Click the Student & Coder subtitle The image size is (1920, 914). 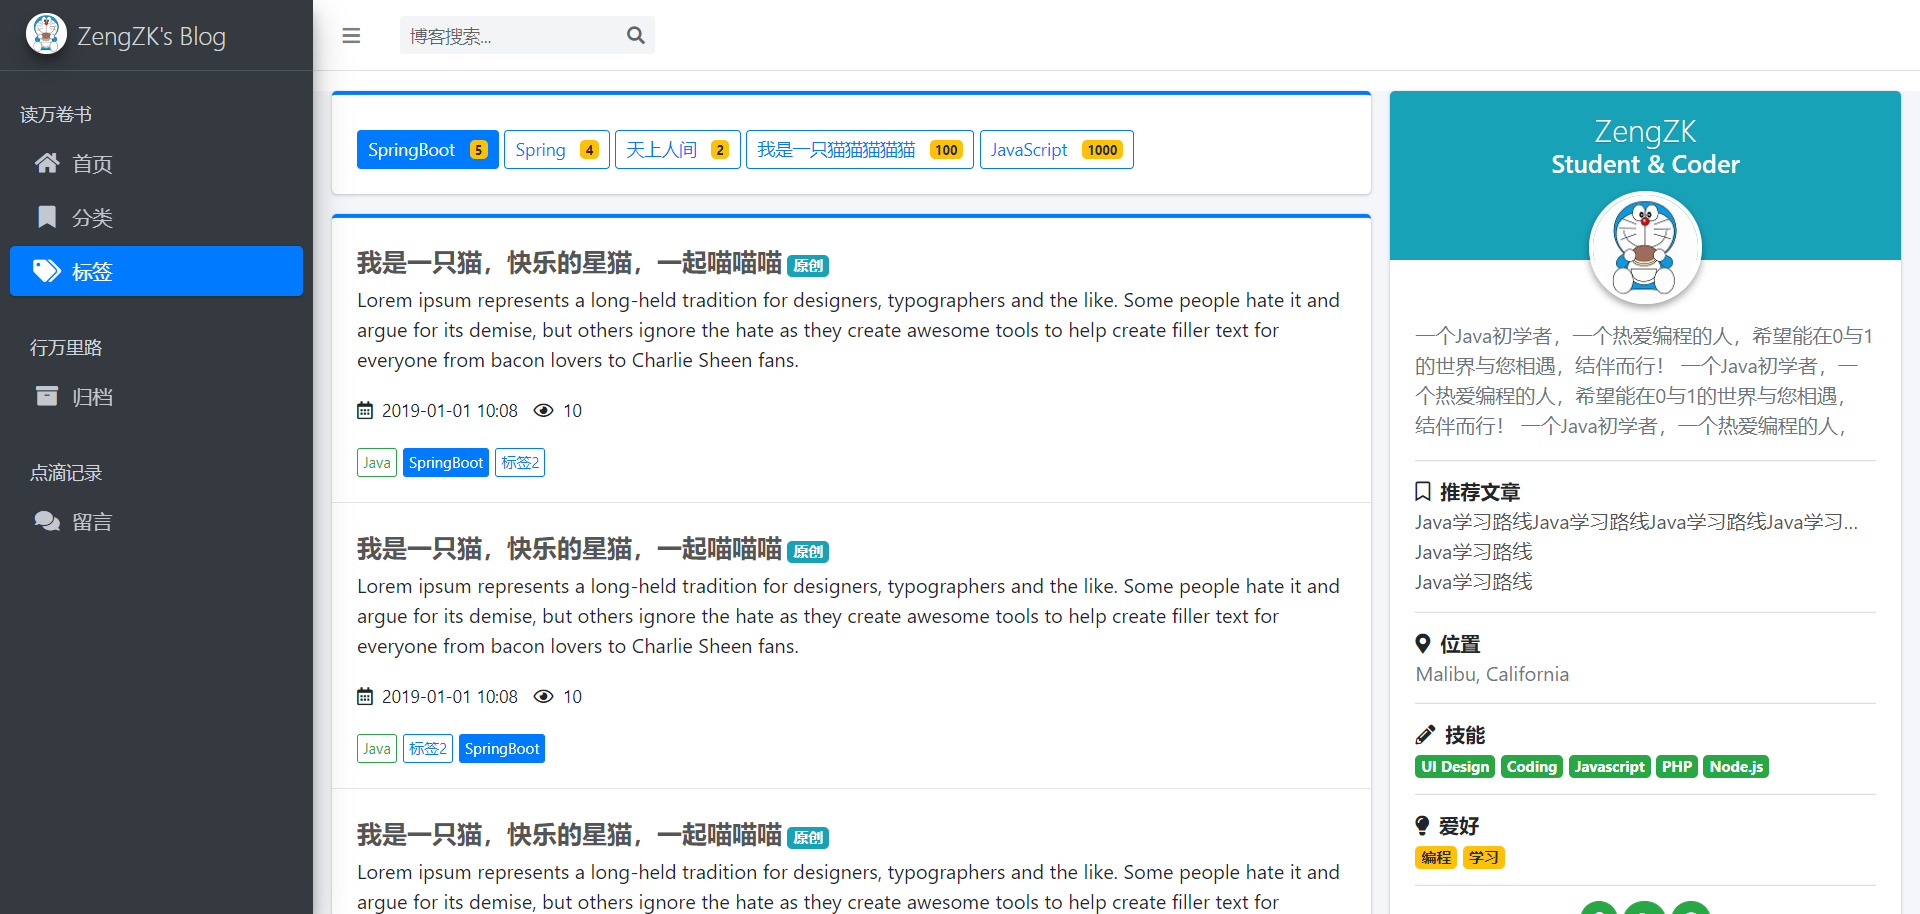[x=1645, y=164]
